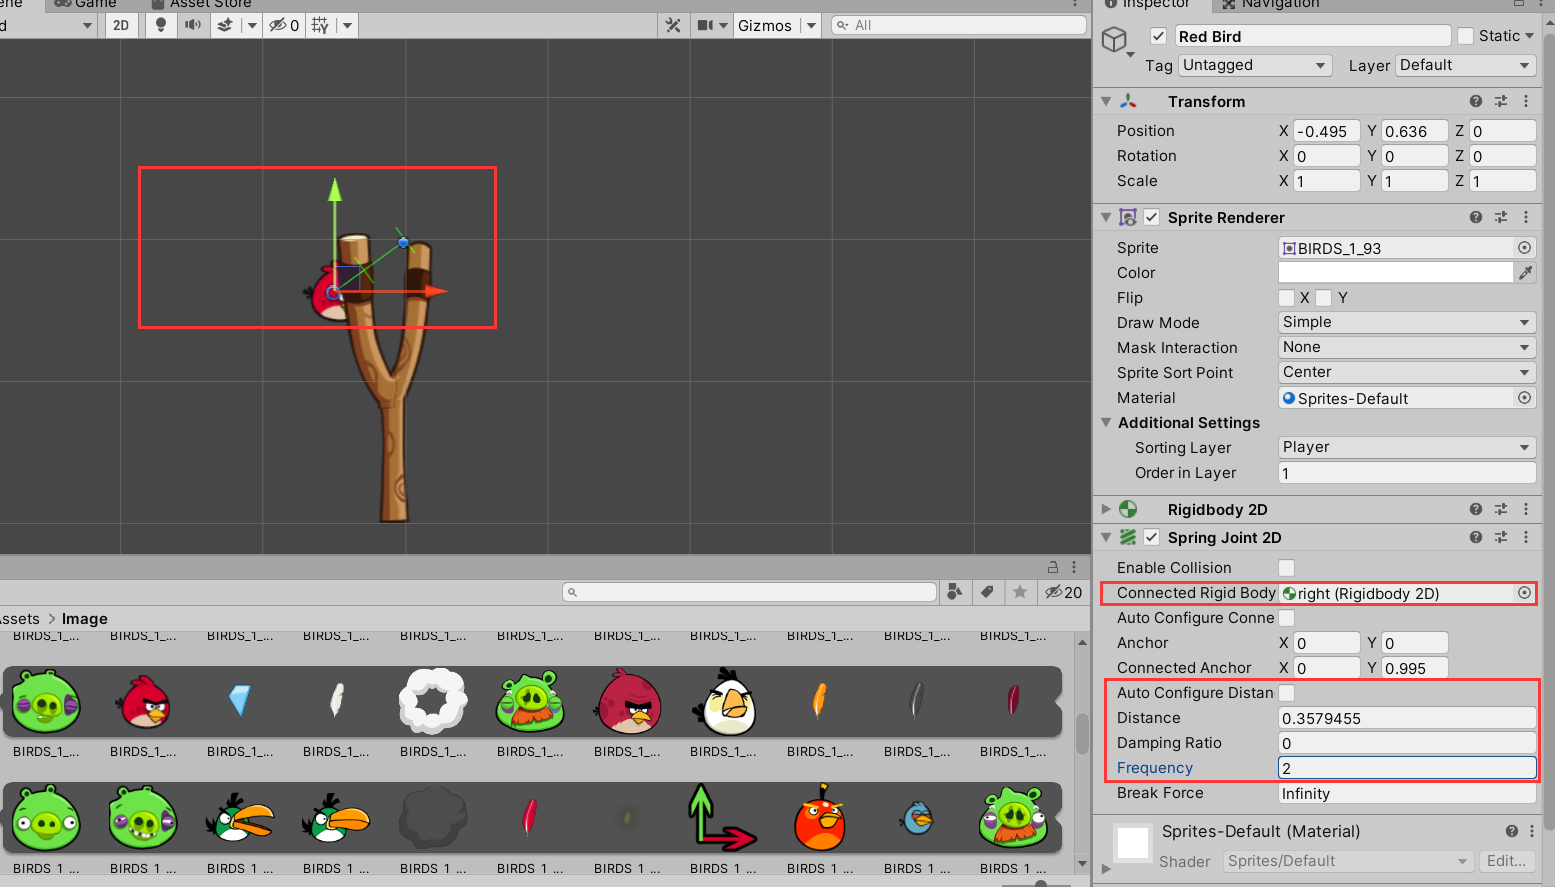Switch to the Asset Store tab
Viewport: 1555px width, 887px height.
(200, 4)
